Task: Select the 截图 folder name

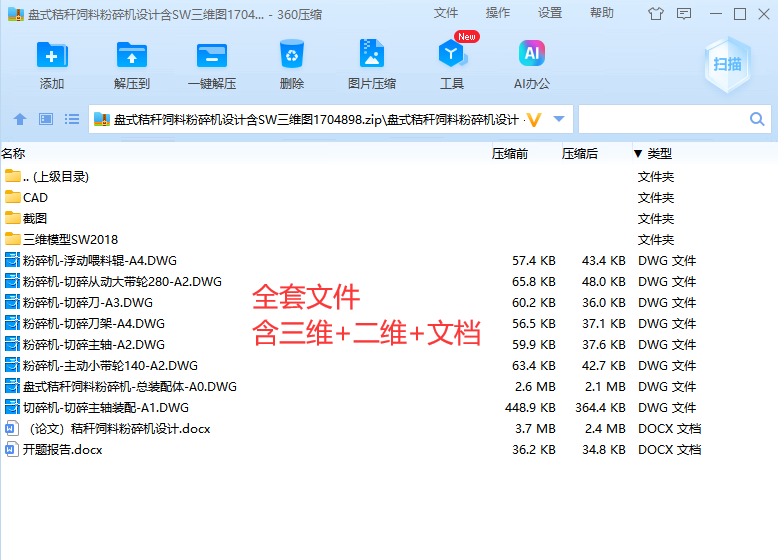Action: coord(35,218)
